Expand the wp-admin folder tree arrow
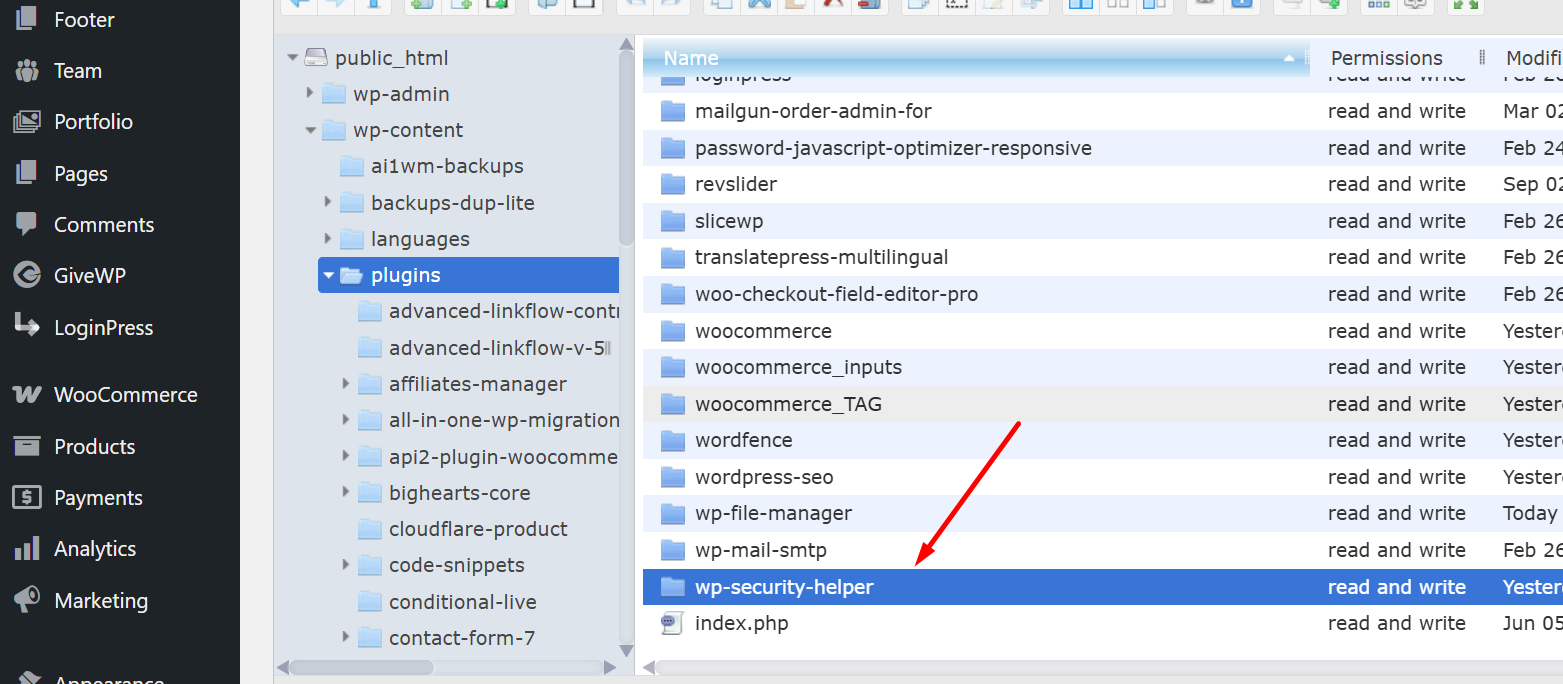1563x684 pixels. tap(310, 94)
